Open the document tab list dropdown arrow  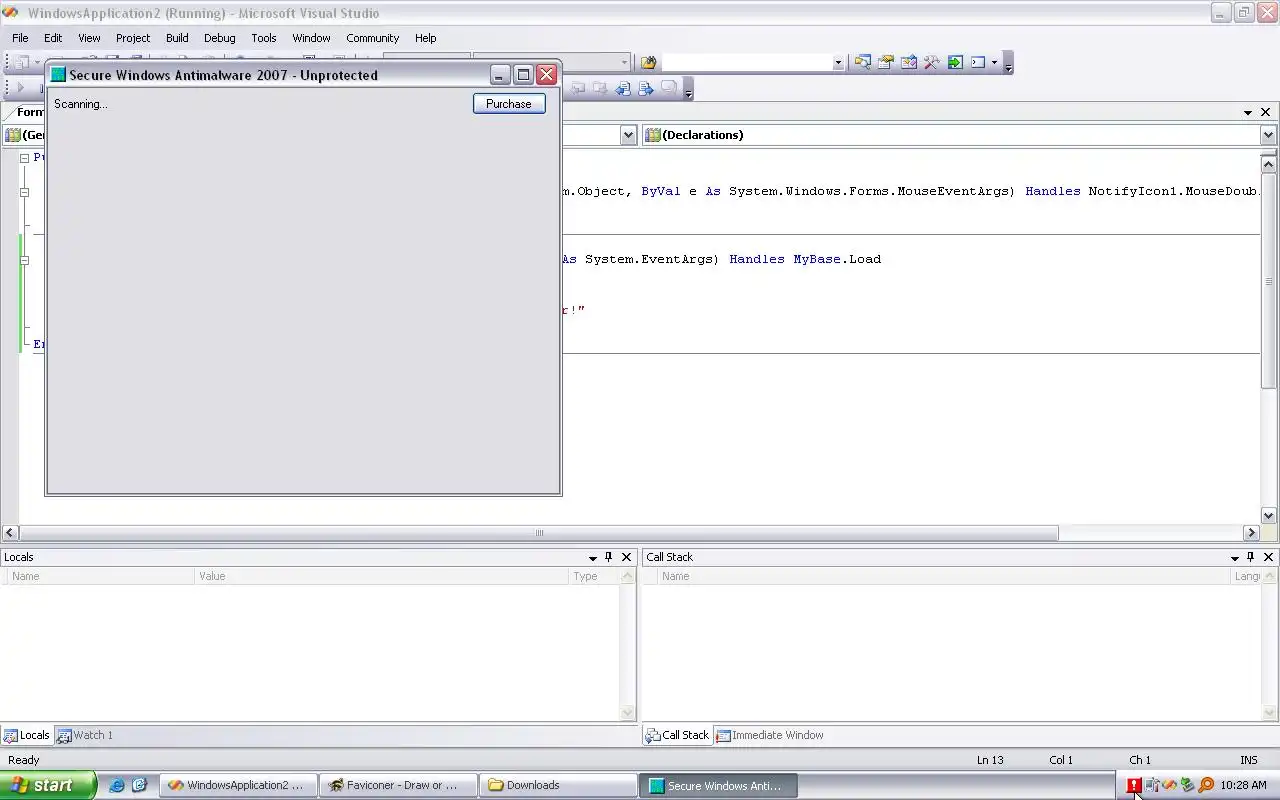pos(1248,112)
